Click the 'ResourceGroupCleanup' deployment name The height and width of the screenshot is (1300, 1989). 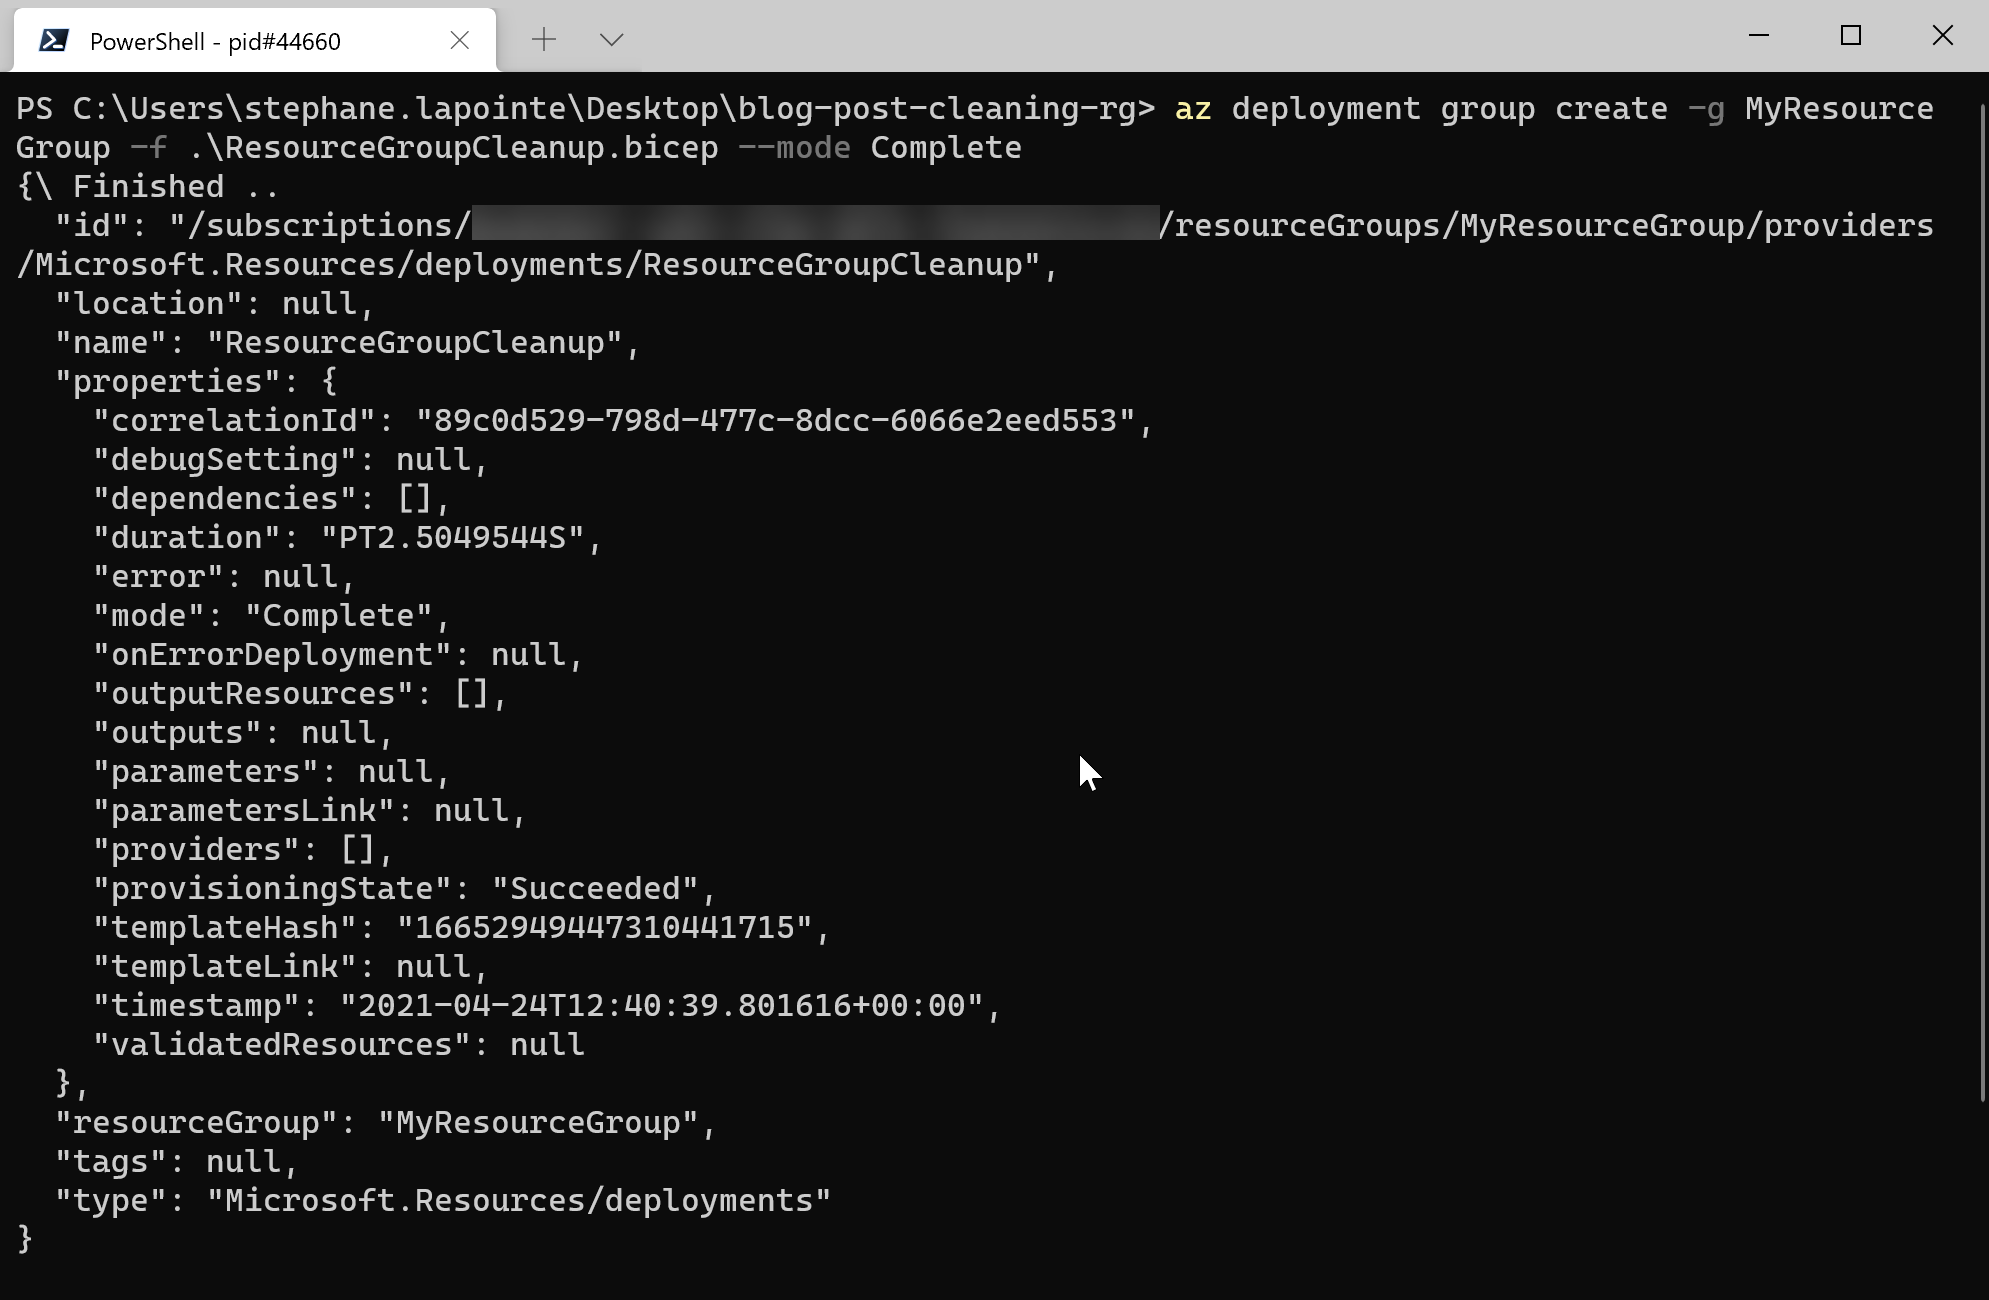click(x=420, y=342)
